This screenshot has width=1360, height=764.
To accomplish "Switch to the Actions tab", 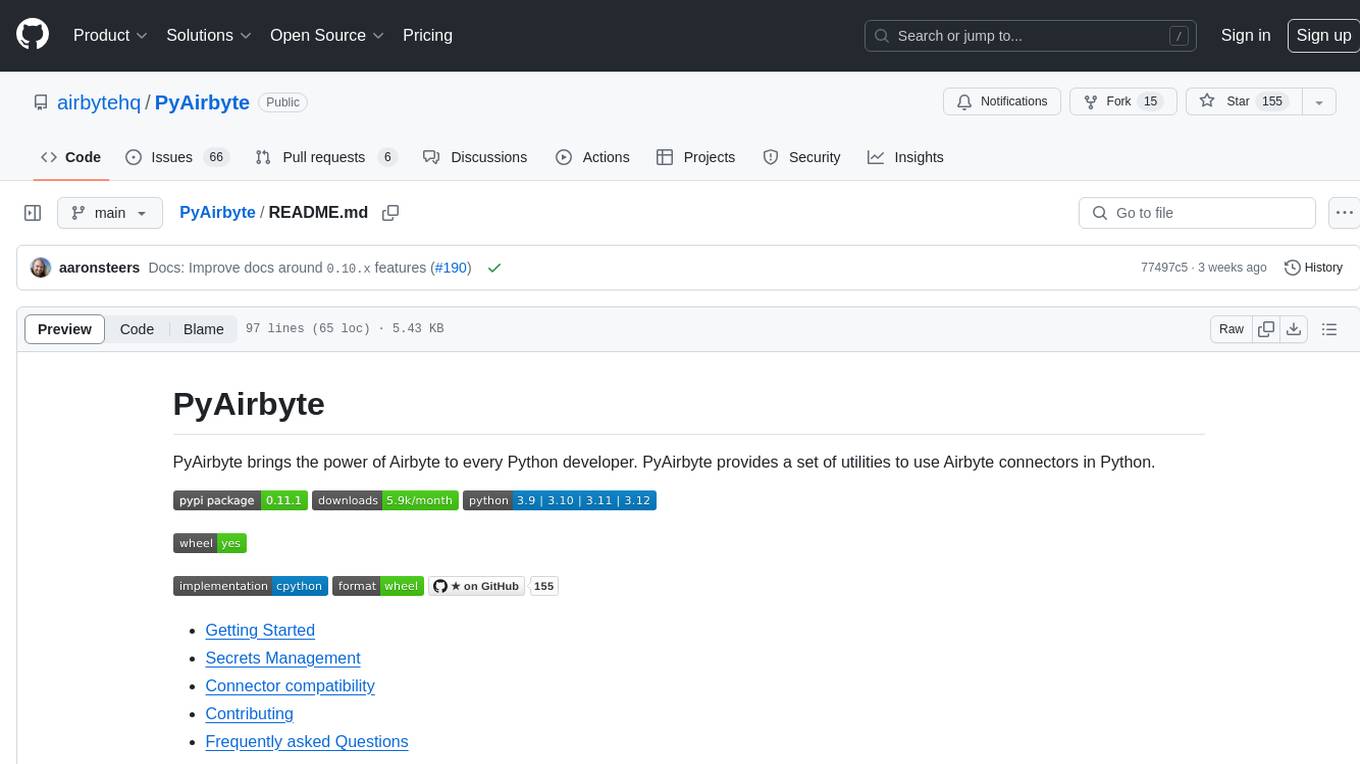I will (x=592, y=157).
